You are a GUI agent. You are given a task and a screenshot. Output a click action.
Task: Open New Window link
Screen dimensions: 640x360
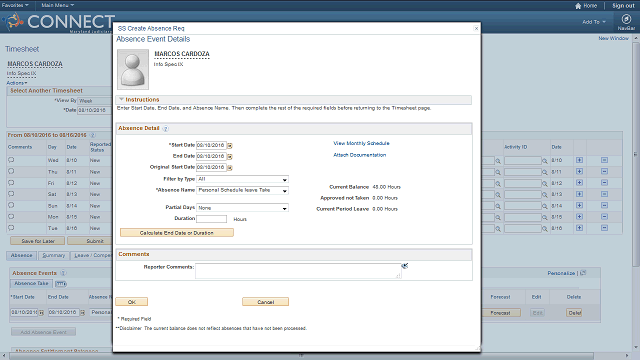pos(613,38)
